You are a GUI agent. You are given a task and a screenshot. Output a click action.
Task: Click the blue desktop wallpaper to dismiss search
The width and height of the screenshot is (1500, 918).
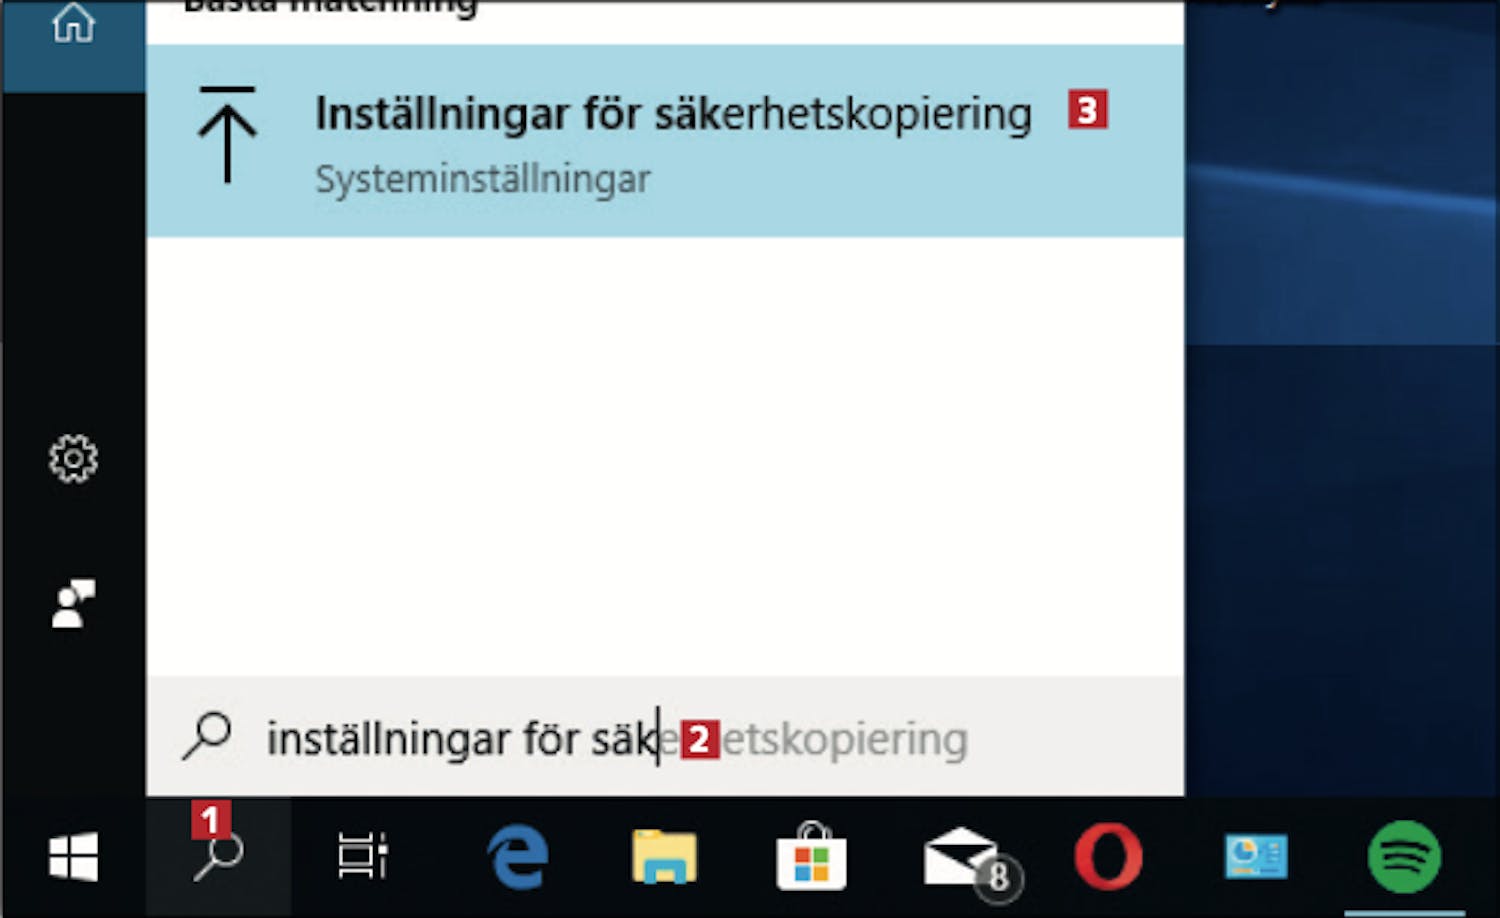[x=1342, y=400]
